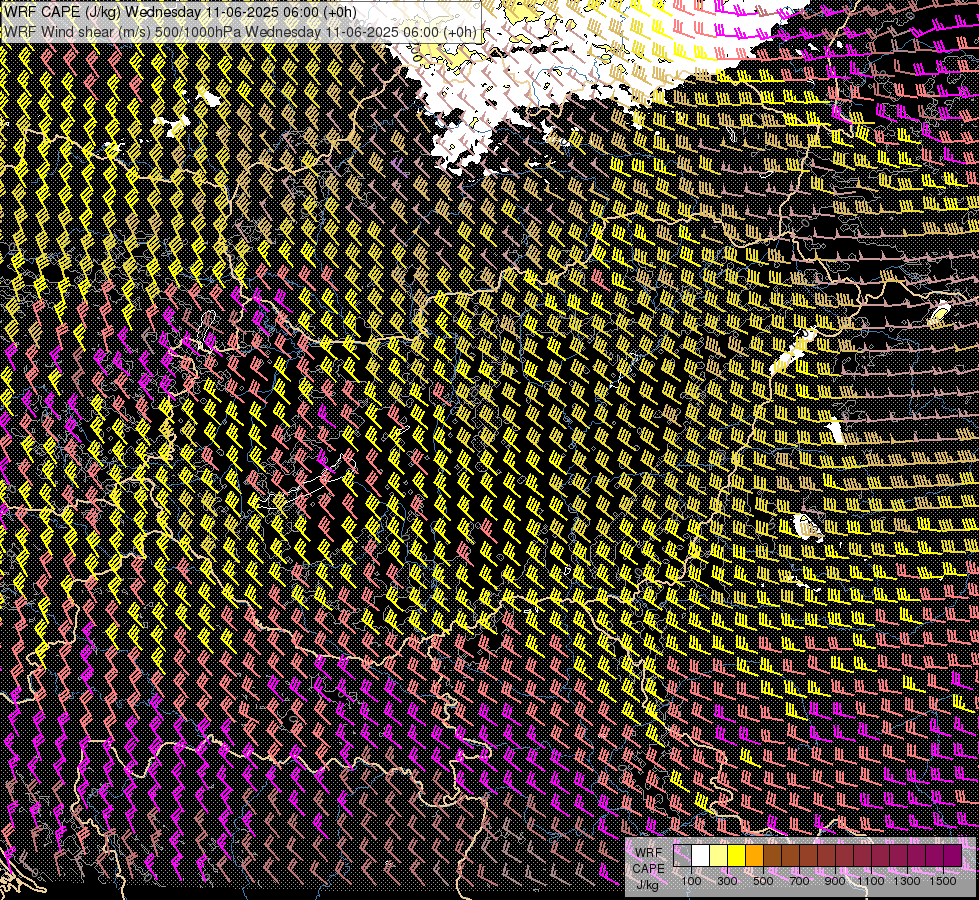The width and height of the screenshot is (979, 900).
Task: Click the 1100 legend tick label
Action: point(871,881)
